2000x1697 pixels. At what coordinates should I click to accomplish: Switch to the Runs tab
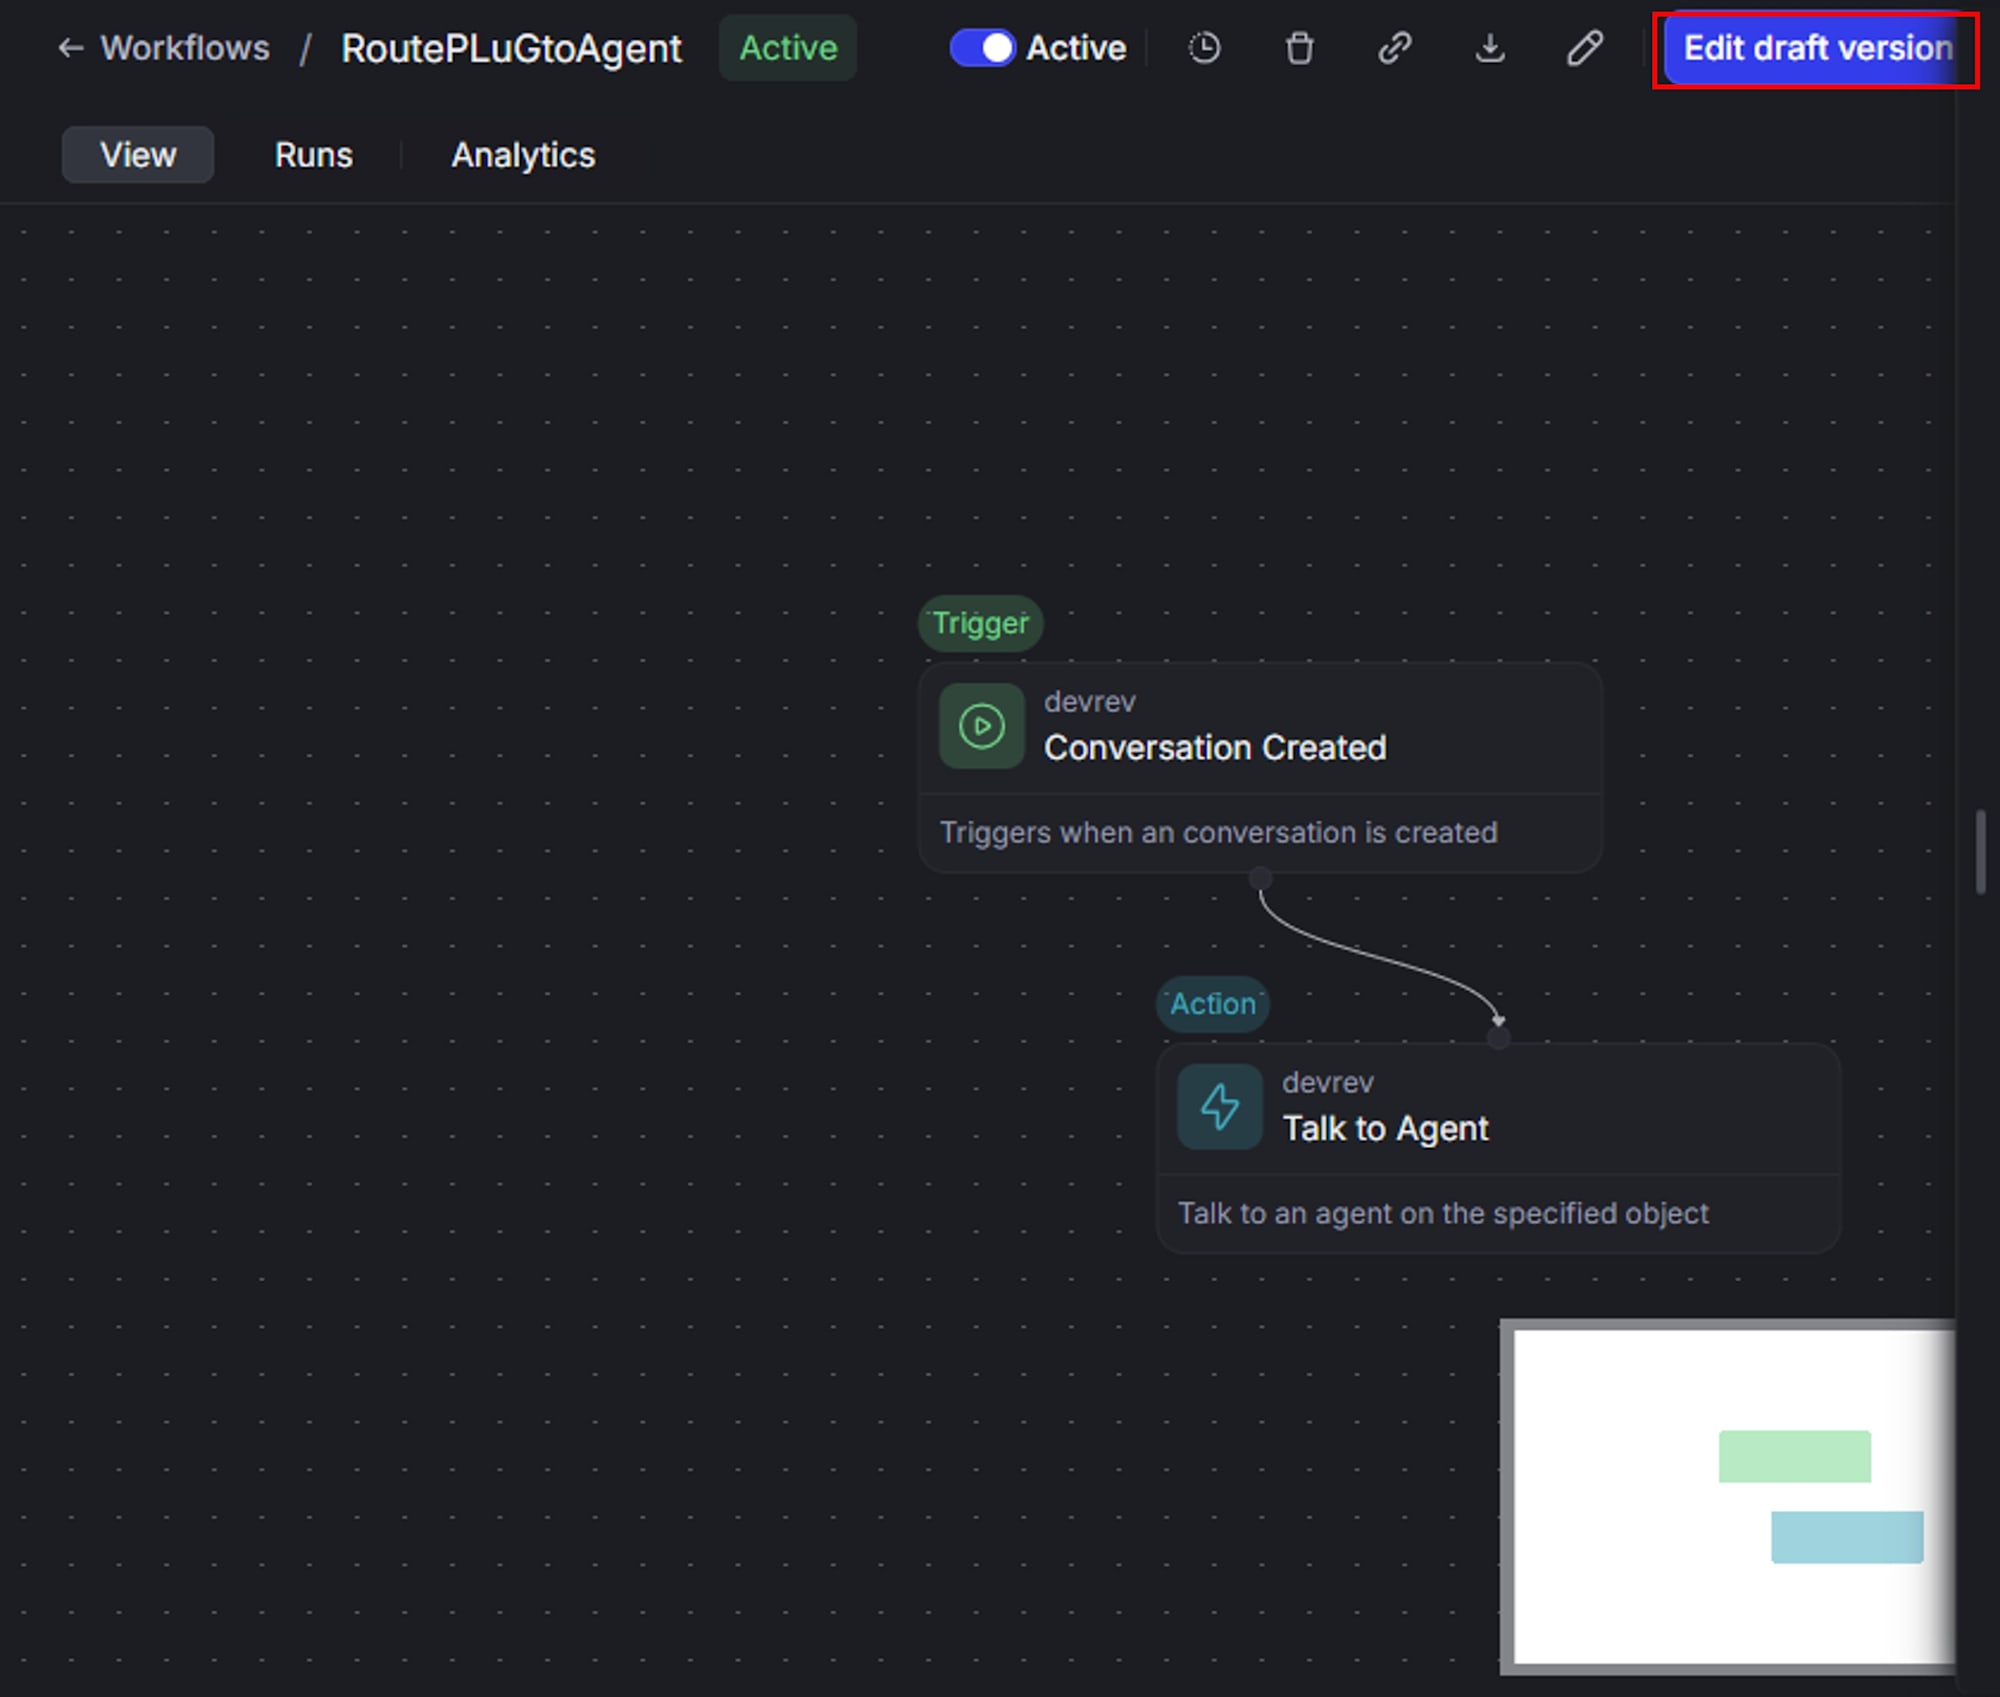313,155
